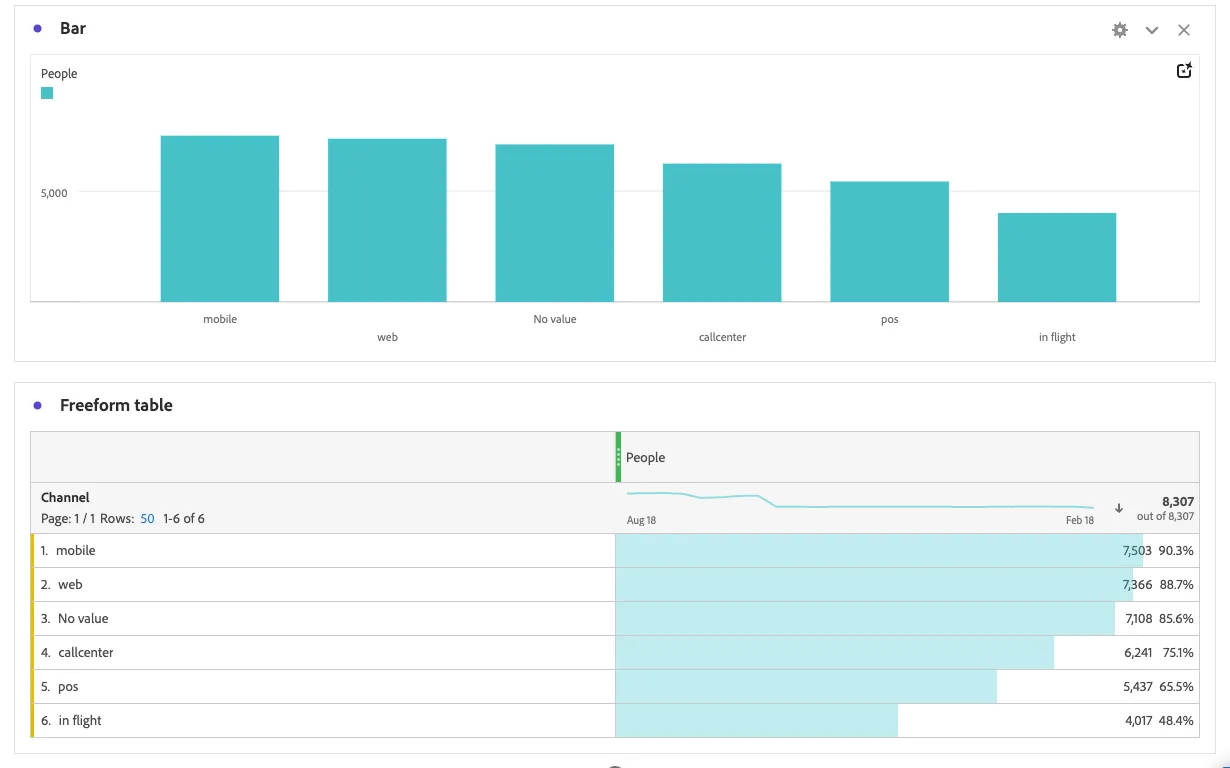
Task: Click the in flight axis label under chart
Action: tap(1057, 337)
